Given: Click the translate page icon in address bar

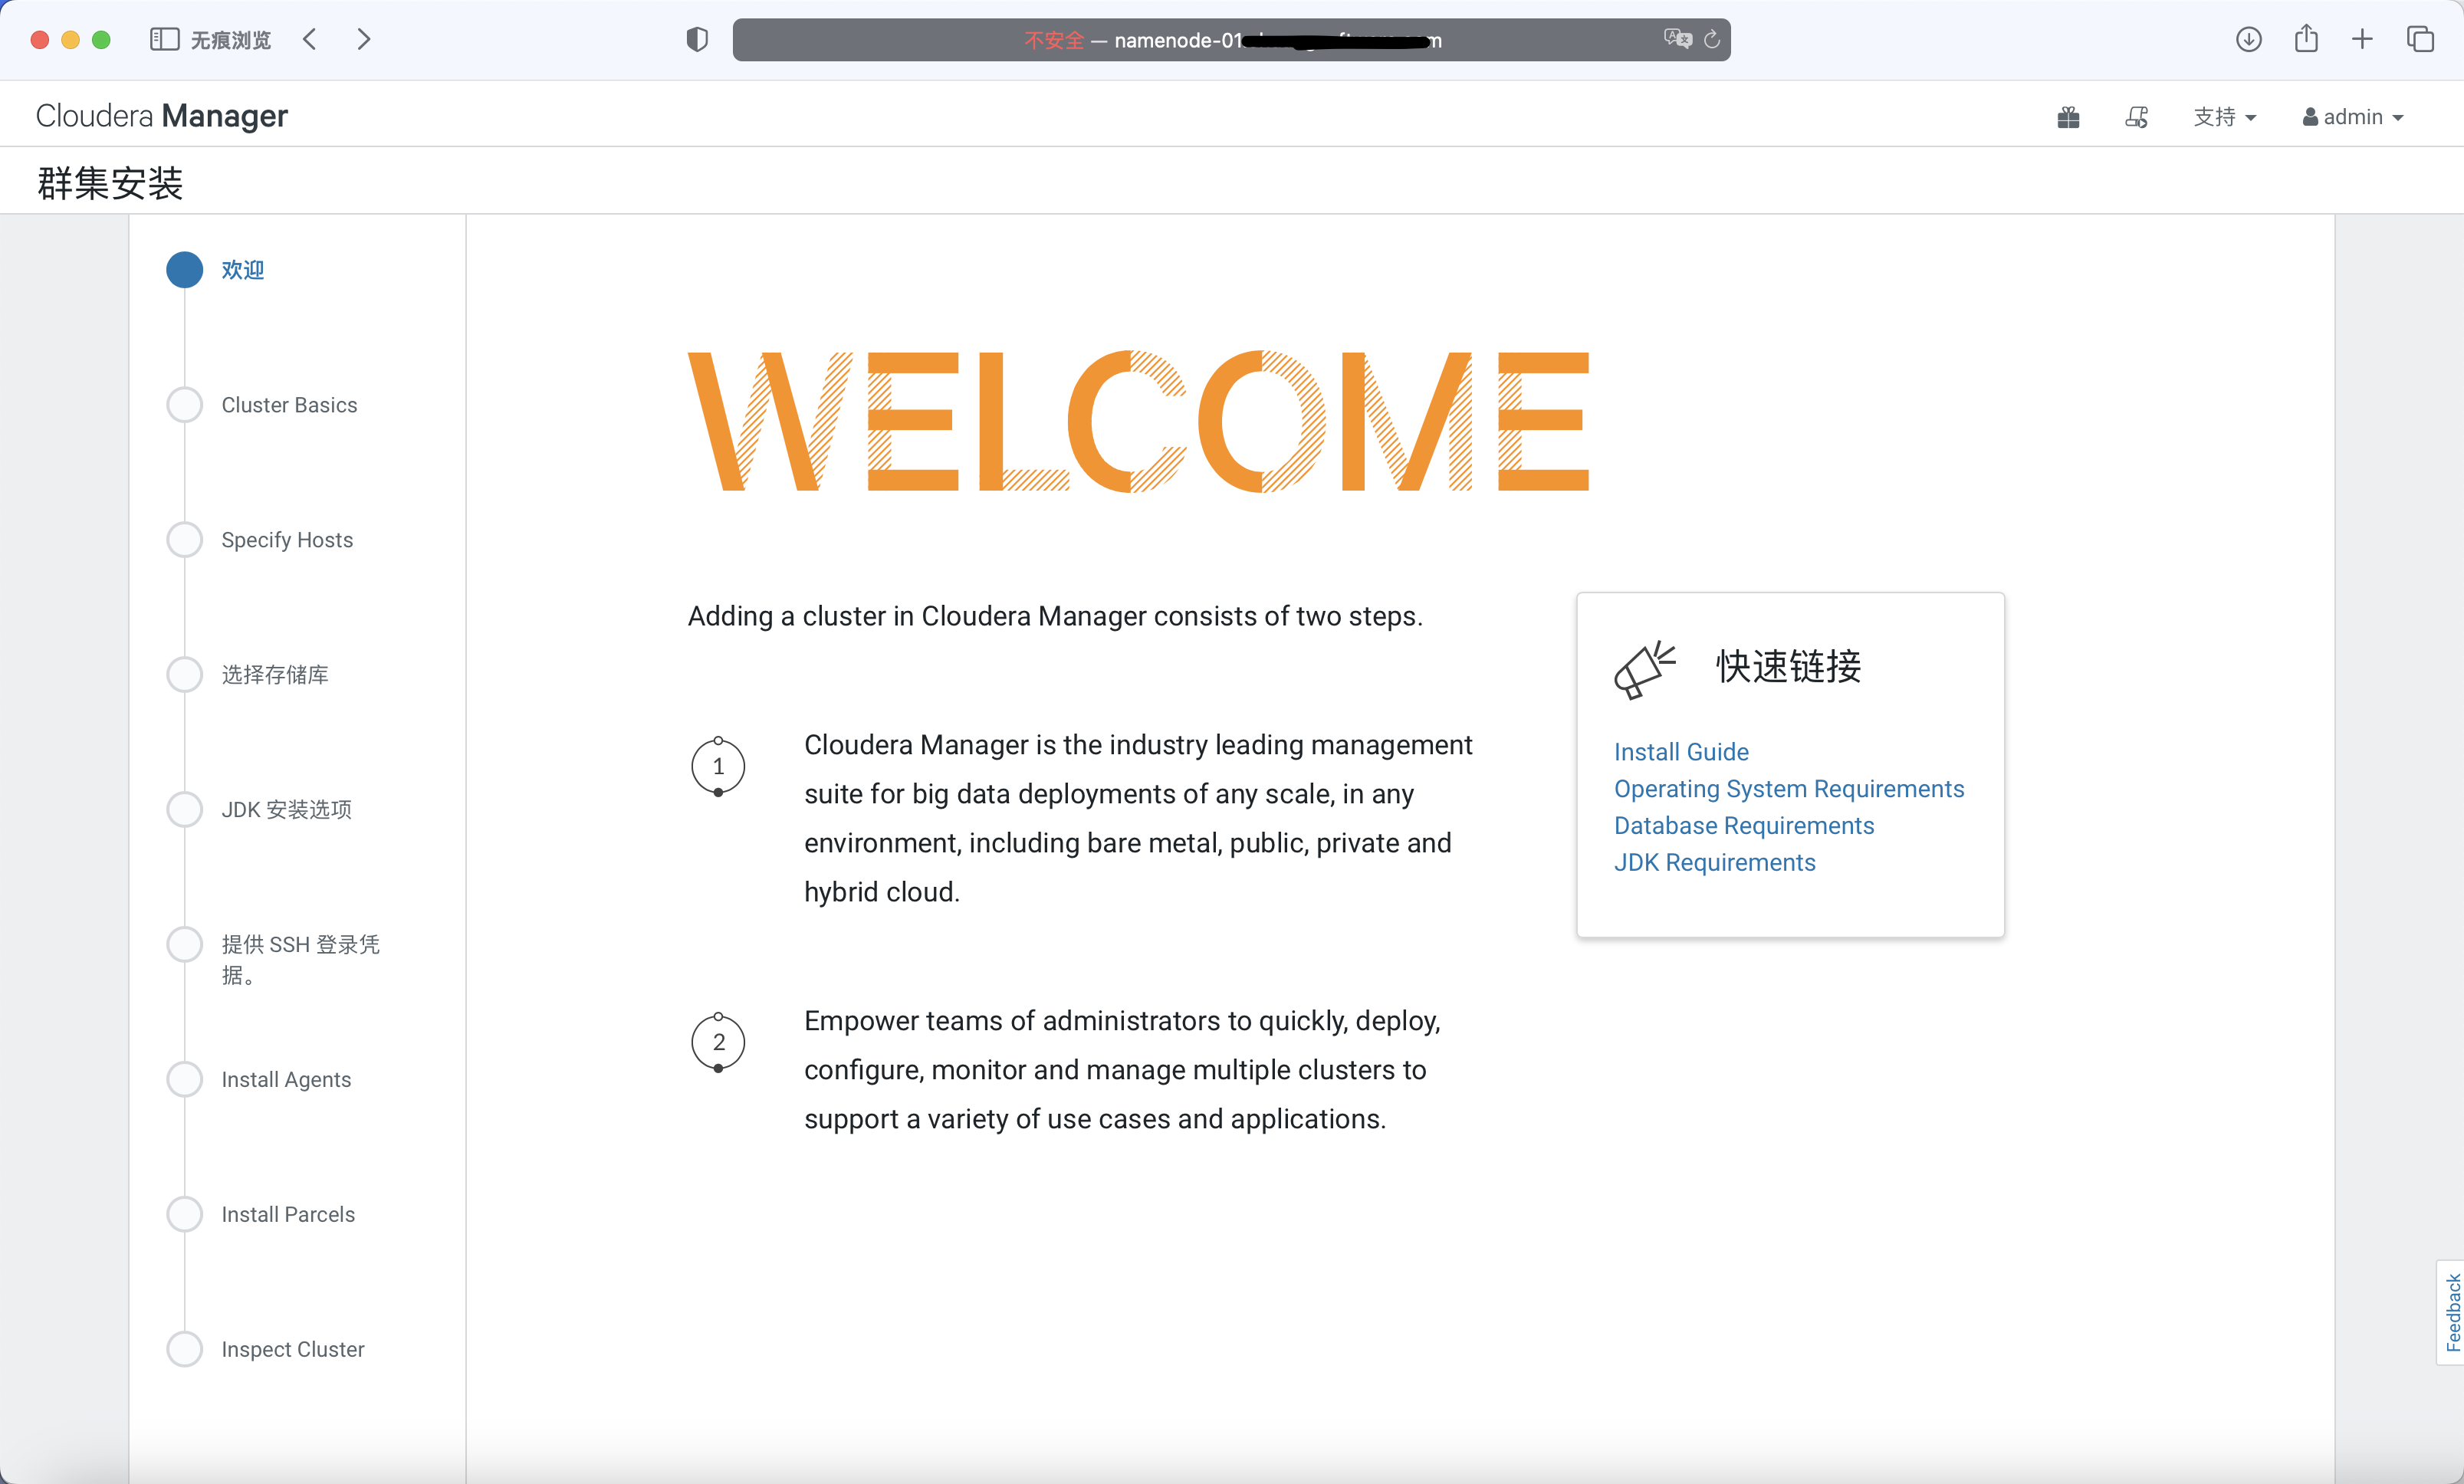Looking at the screenshot, I should 1677,39.
